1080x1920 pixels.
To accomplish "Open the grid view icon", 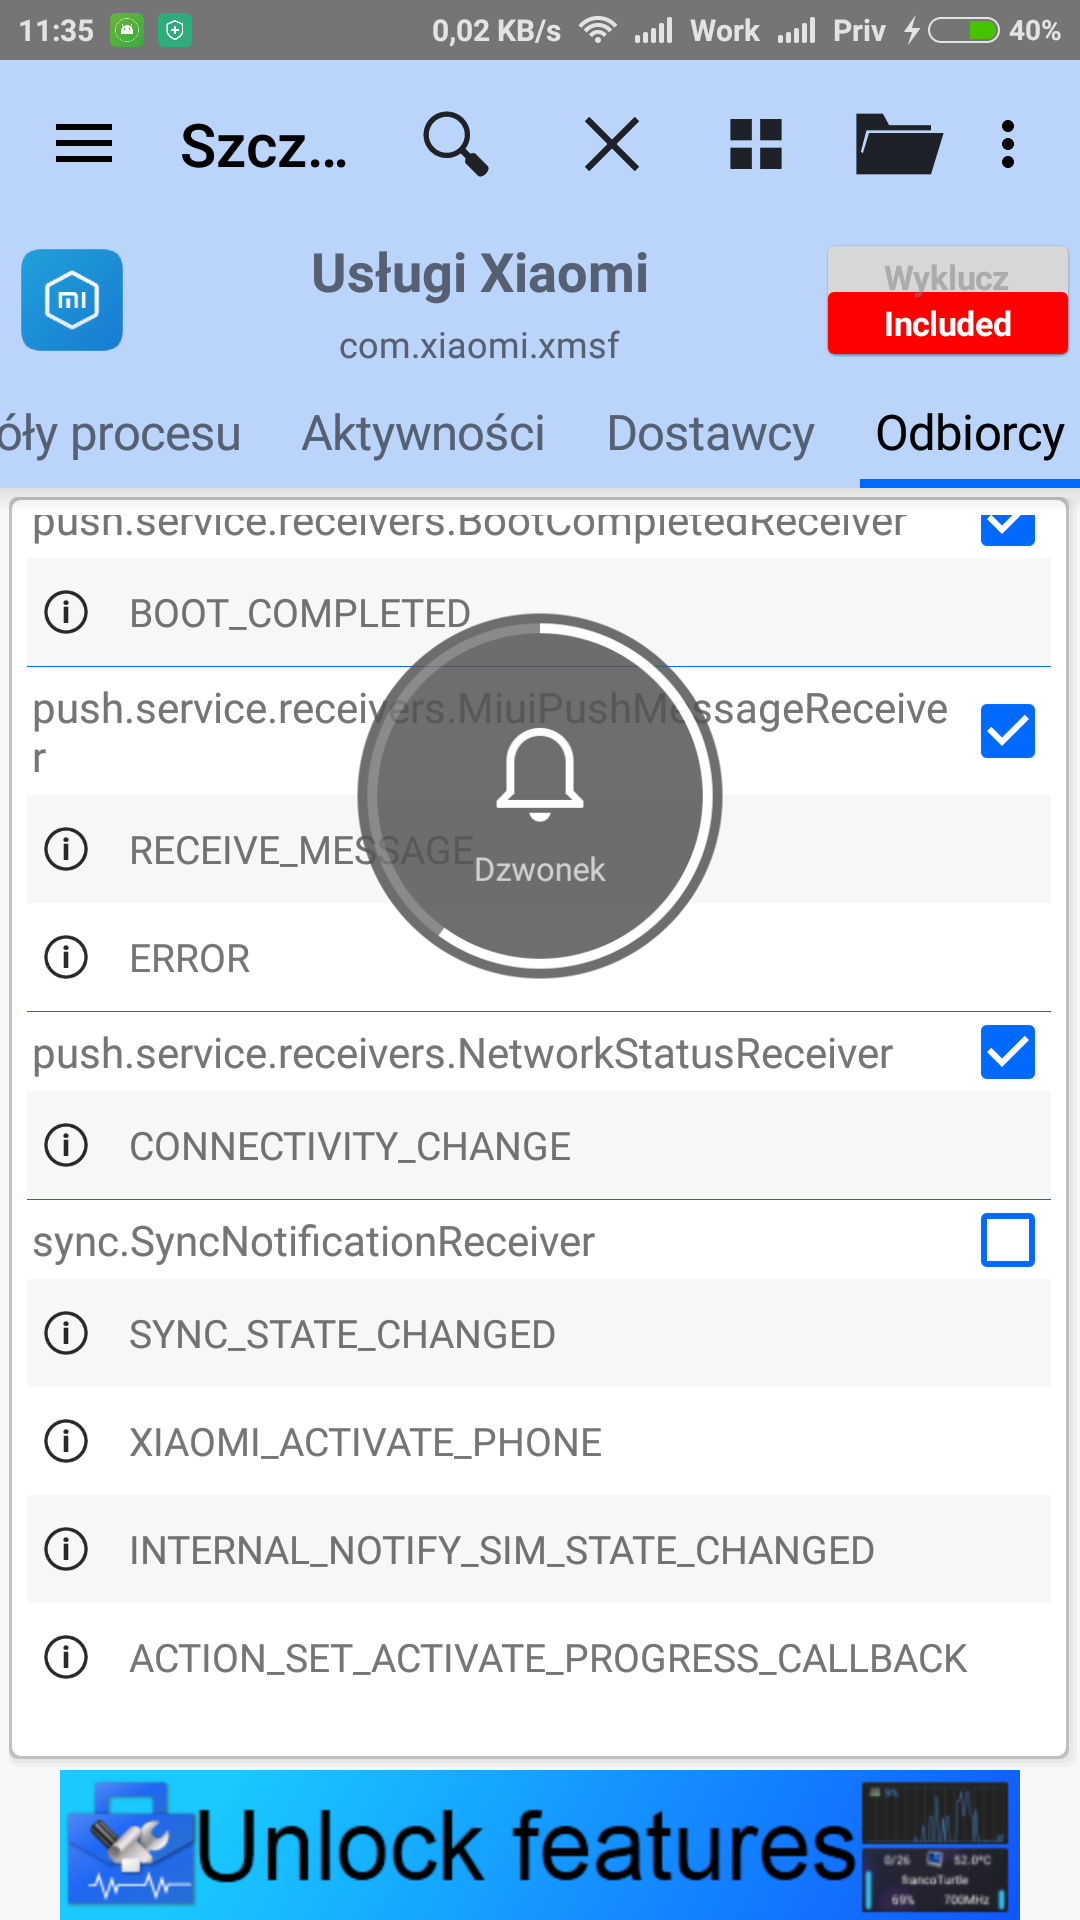I will click(x=756, y=144).
